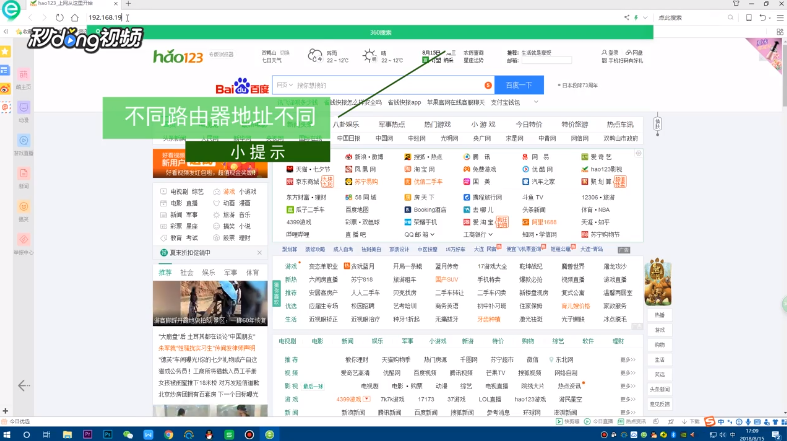Click the magnifier icon in browser search box
The height and width of the screenshot is (441, 787).
(731, 18)
